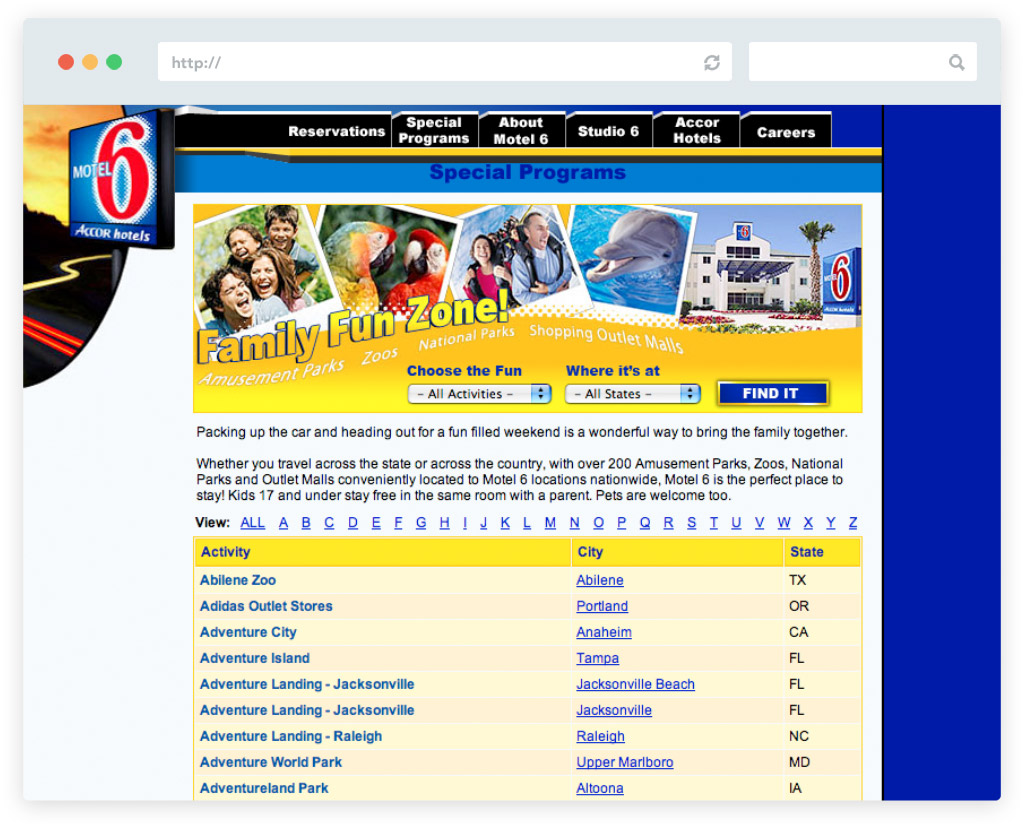Screen dimensions: 1024x828
Task: Open the Abilene Zoo activity
Action: coord(238,580)
